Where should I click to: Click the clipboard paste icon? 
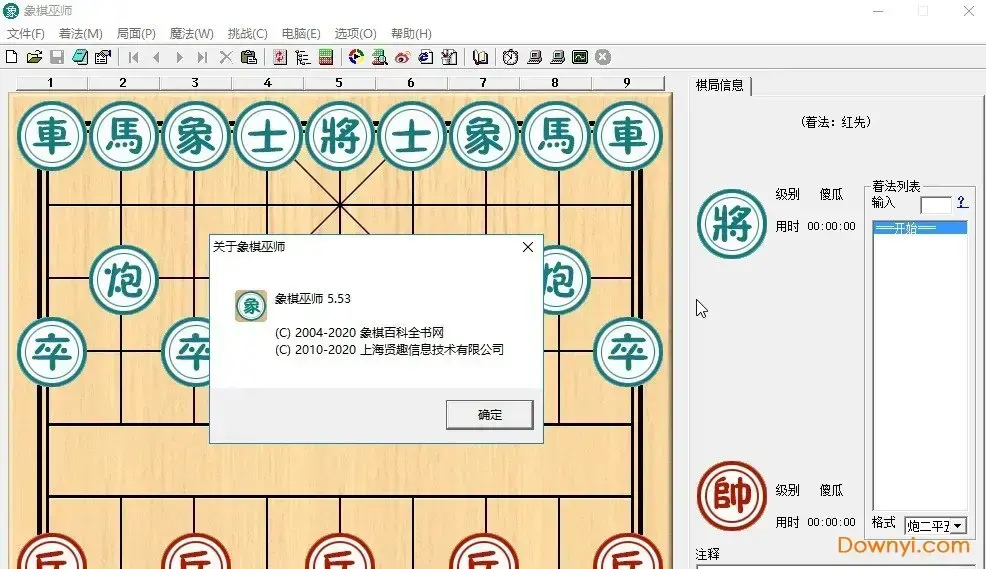249,57
